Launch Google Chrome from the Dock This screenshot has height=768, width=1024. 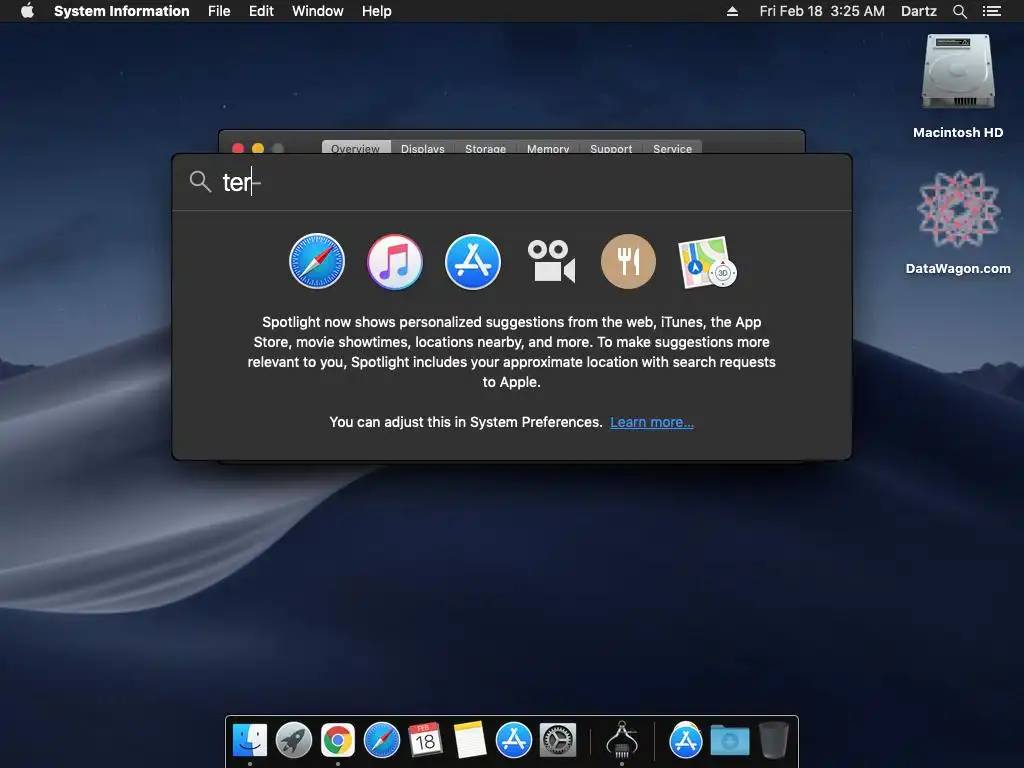(x=338, y=741)
